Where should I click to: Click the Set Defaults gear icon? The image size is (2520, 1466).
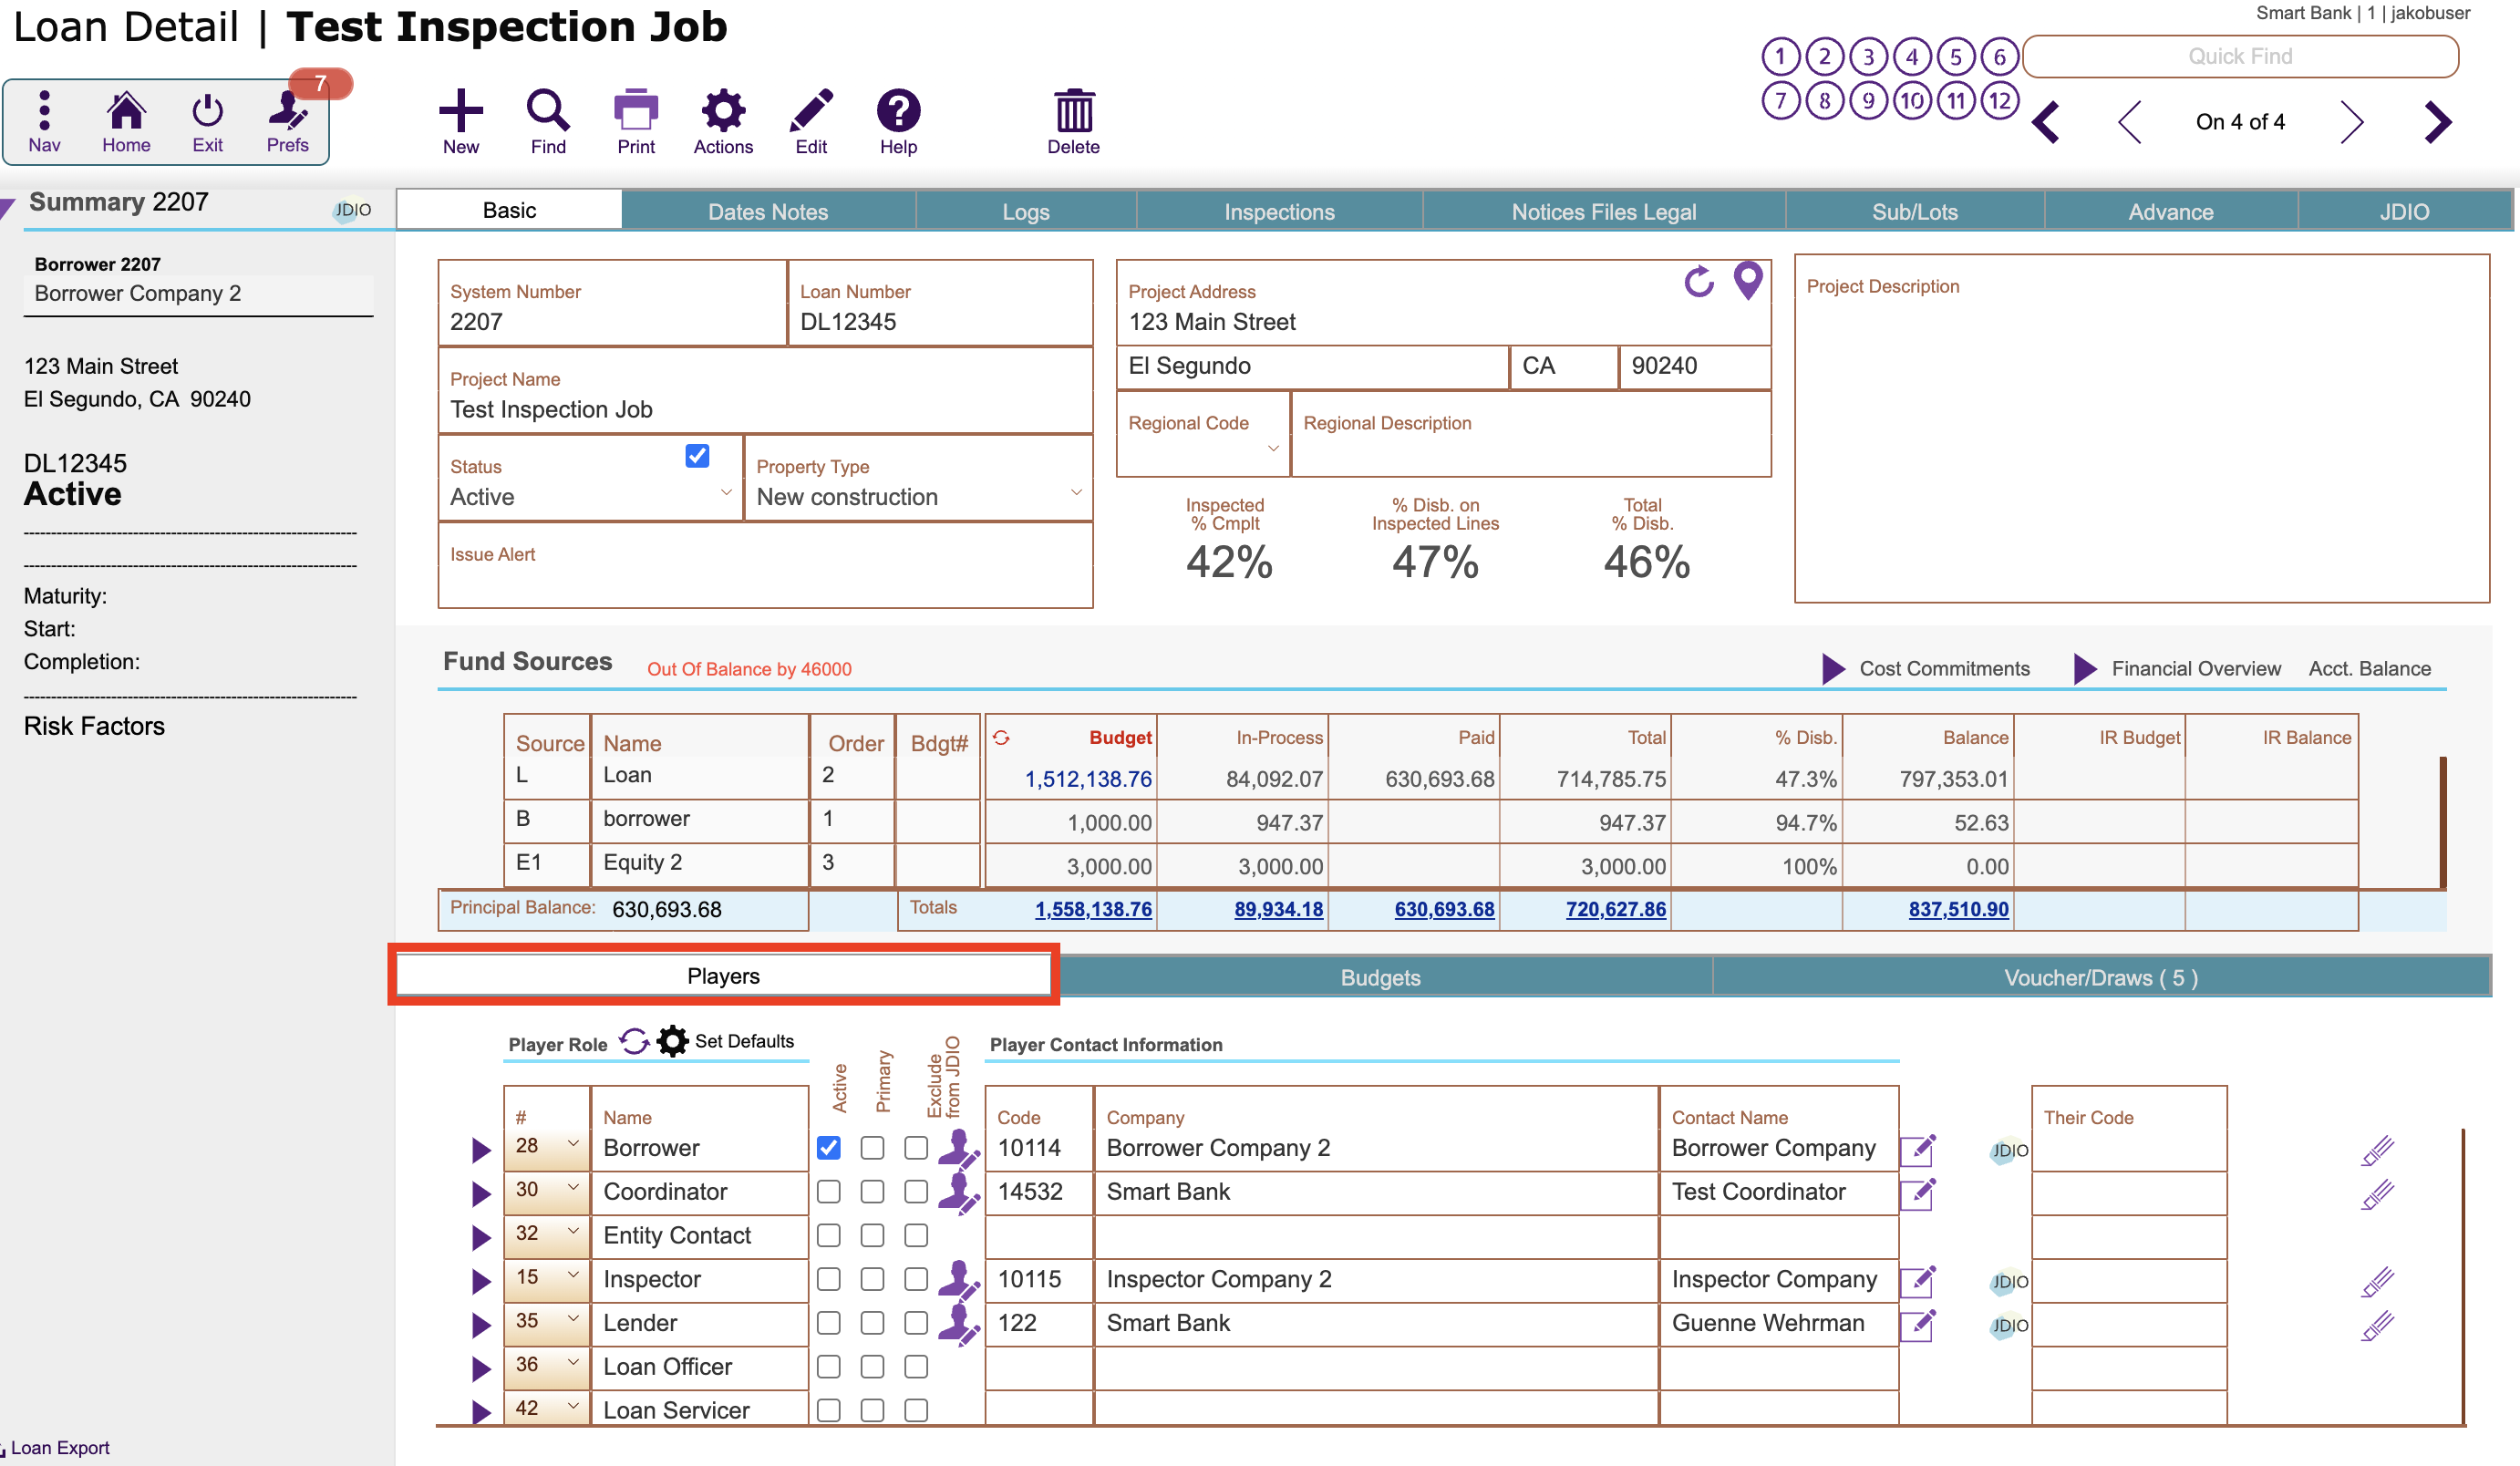pos(672,1041)
